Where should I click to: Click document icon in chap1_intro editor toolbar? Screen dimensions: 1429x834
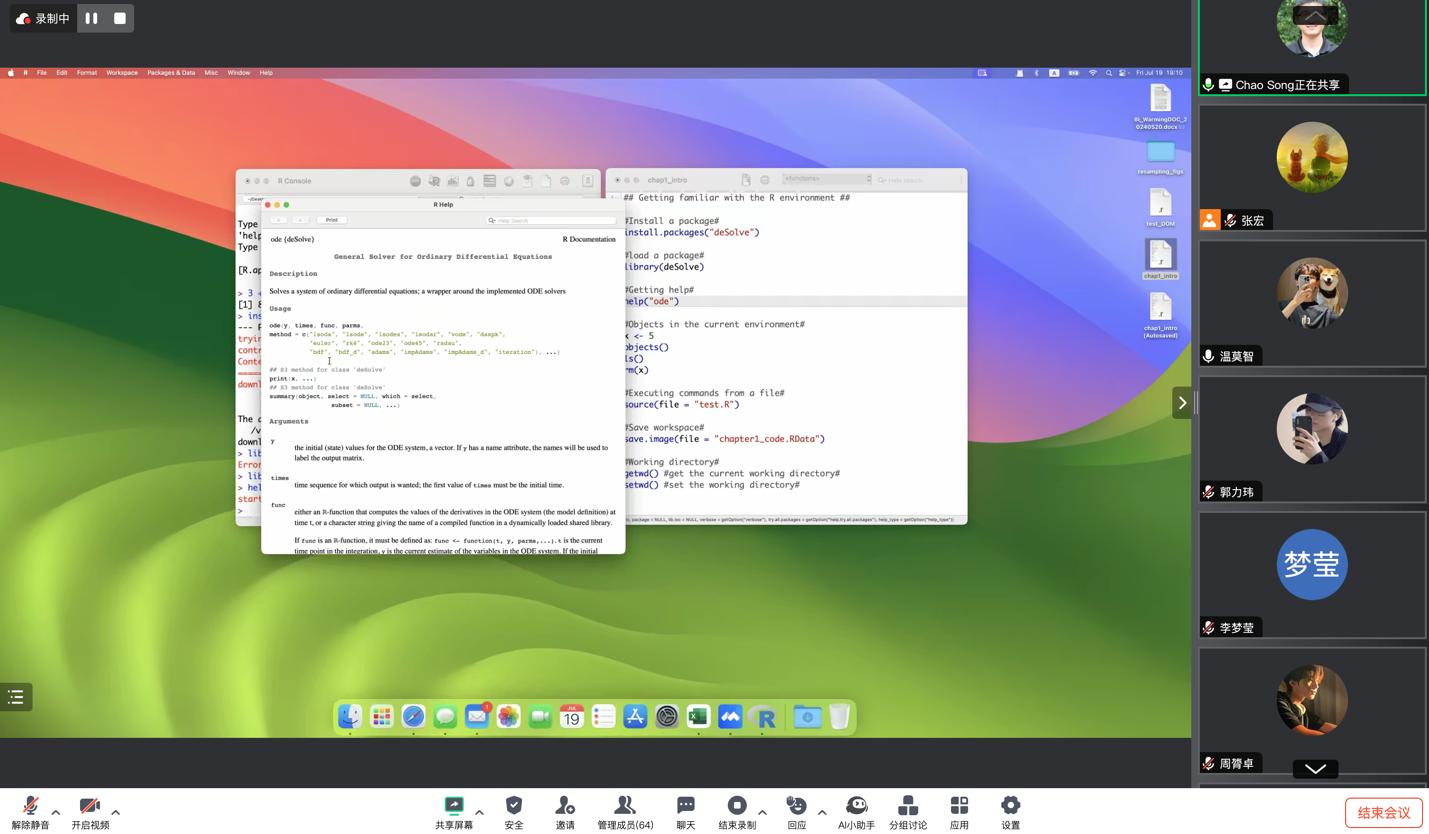pyautogui.click(x=746, y=180)
